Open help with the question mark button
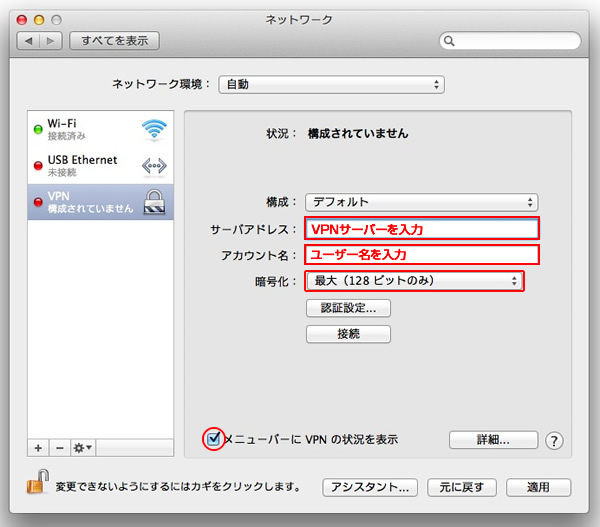Viewport: 600px width, 527px height. pyautogui.click(x=555, y=440)
